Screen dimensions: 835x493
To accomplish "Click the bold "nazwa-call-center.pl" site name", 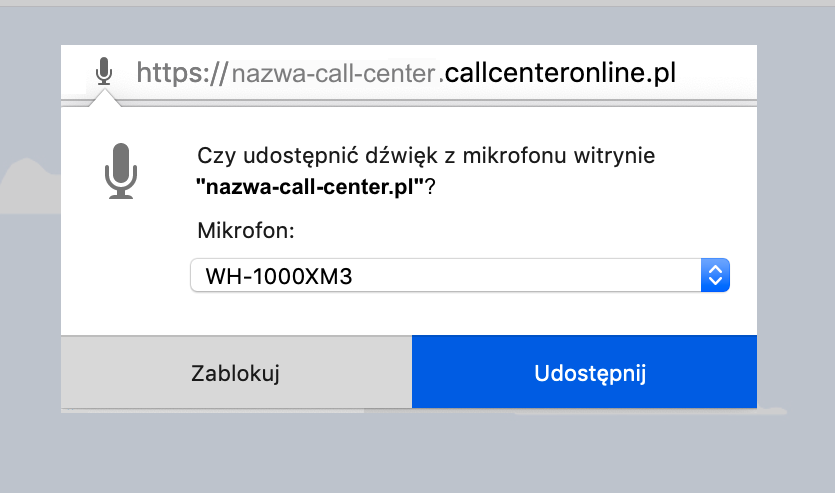I will (x=312, y=186).
